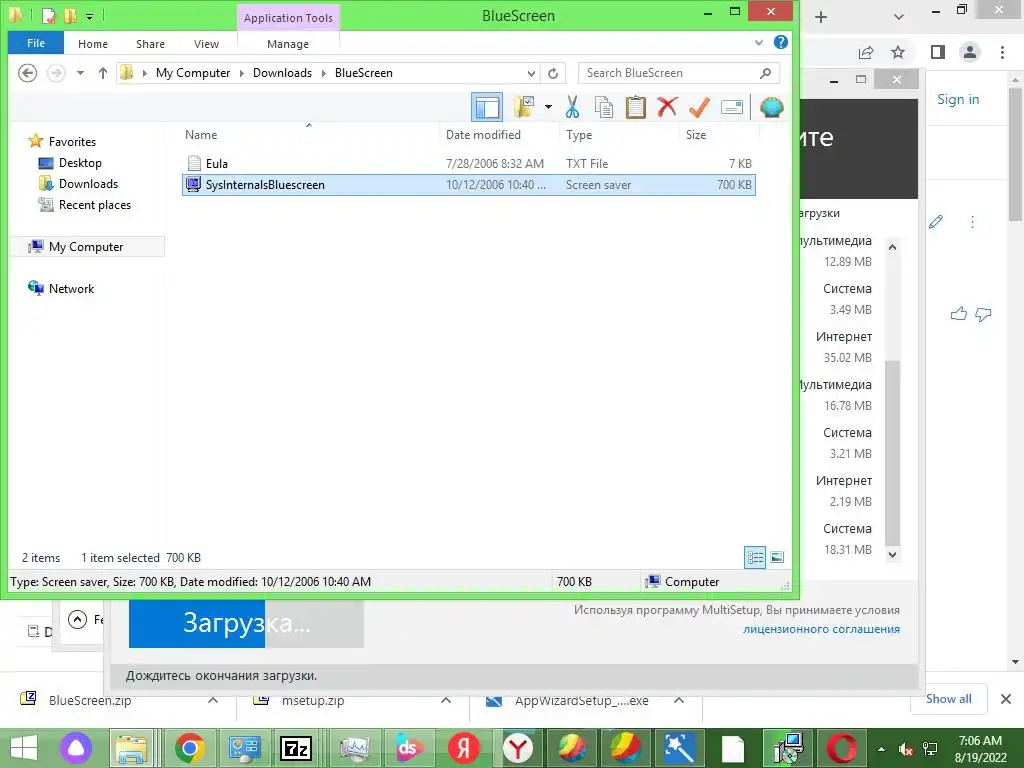Expand address bar history dropdown

pos(532,73)
